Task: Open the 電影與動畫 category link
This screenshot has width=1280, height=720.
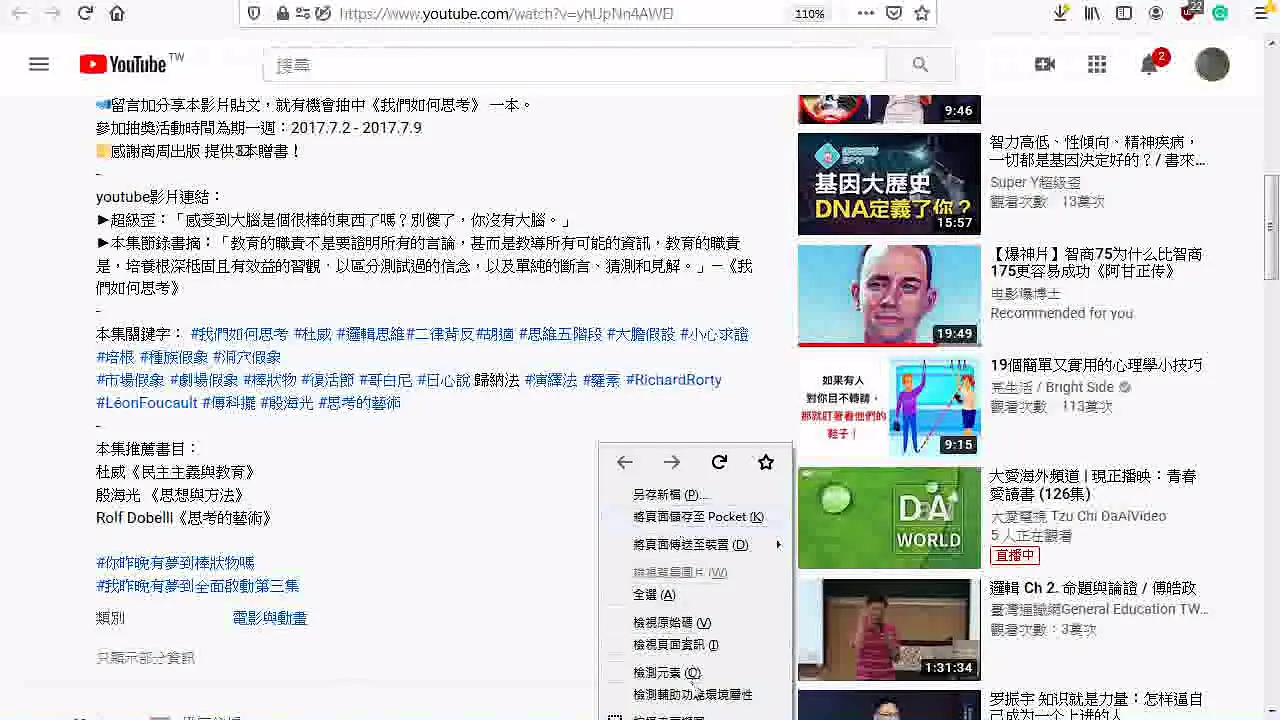Action: tap(269, 619)
